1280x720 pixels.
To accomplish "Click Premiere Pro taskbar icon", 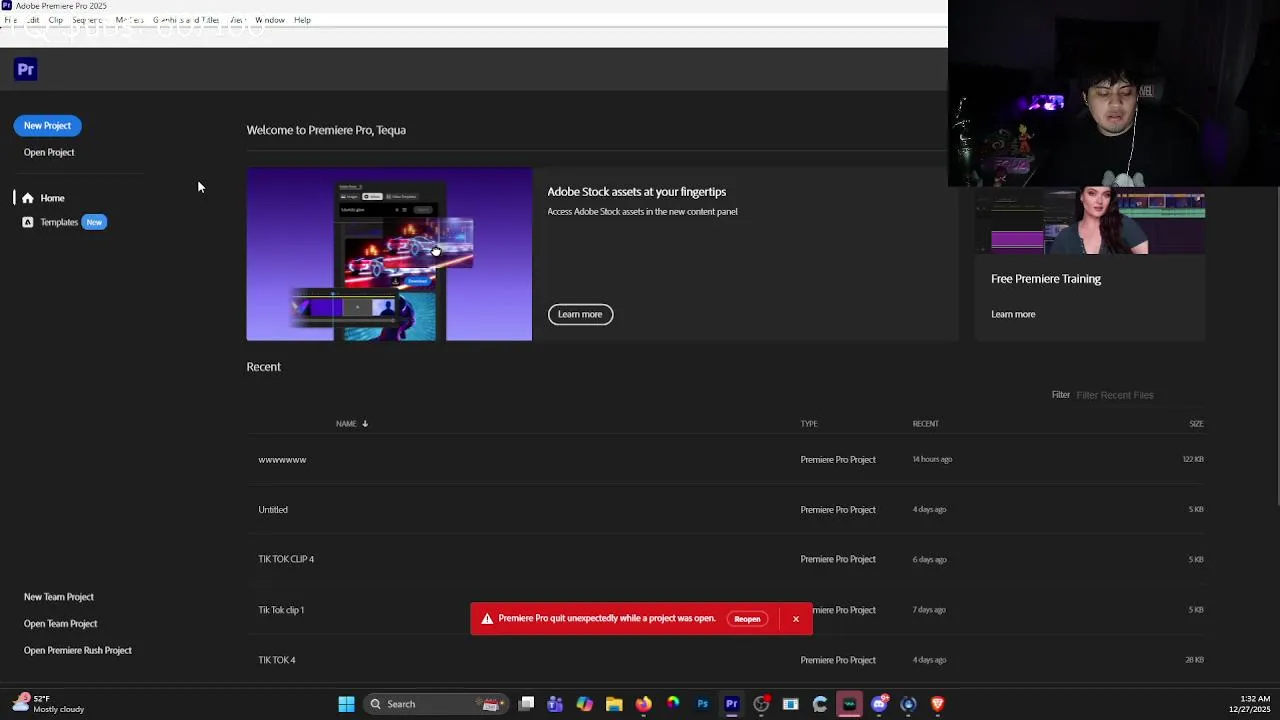I will (732, 704).
